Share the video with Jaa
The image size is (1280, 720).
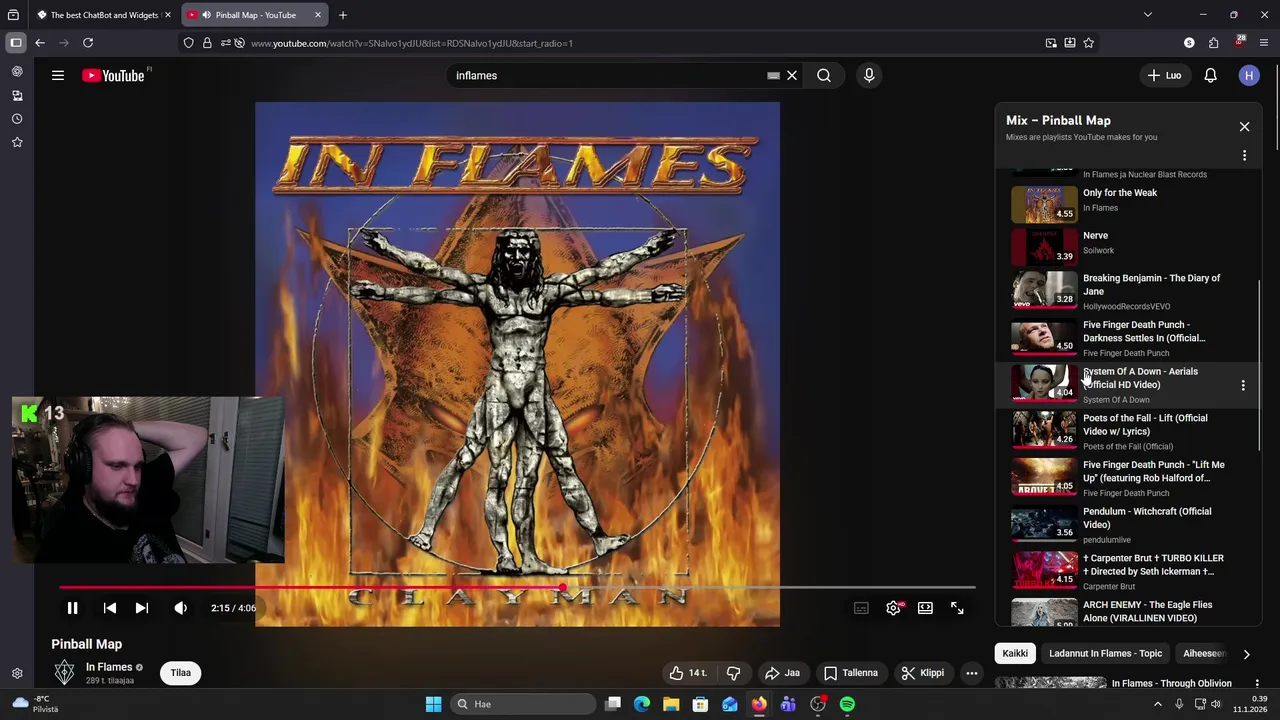pos(782,673)
